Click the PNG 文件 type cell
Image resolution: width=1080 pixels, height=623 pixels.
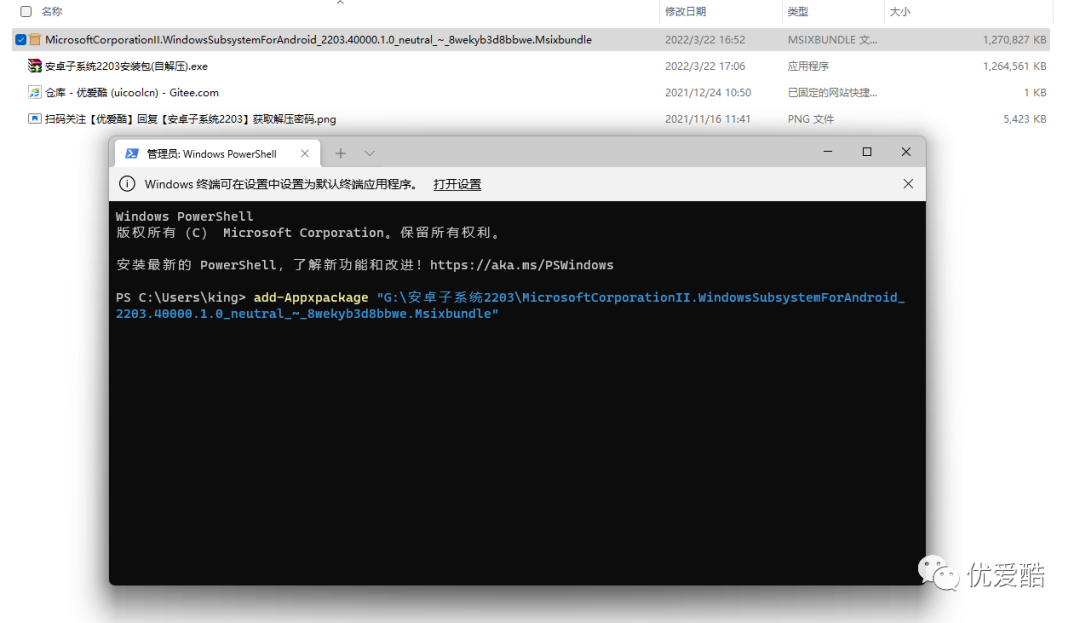pos(810,119)
